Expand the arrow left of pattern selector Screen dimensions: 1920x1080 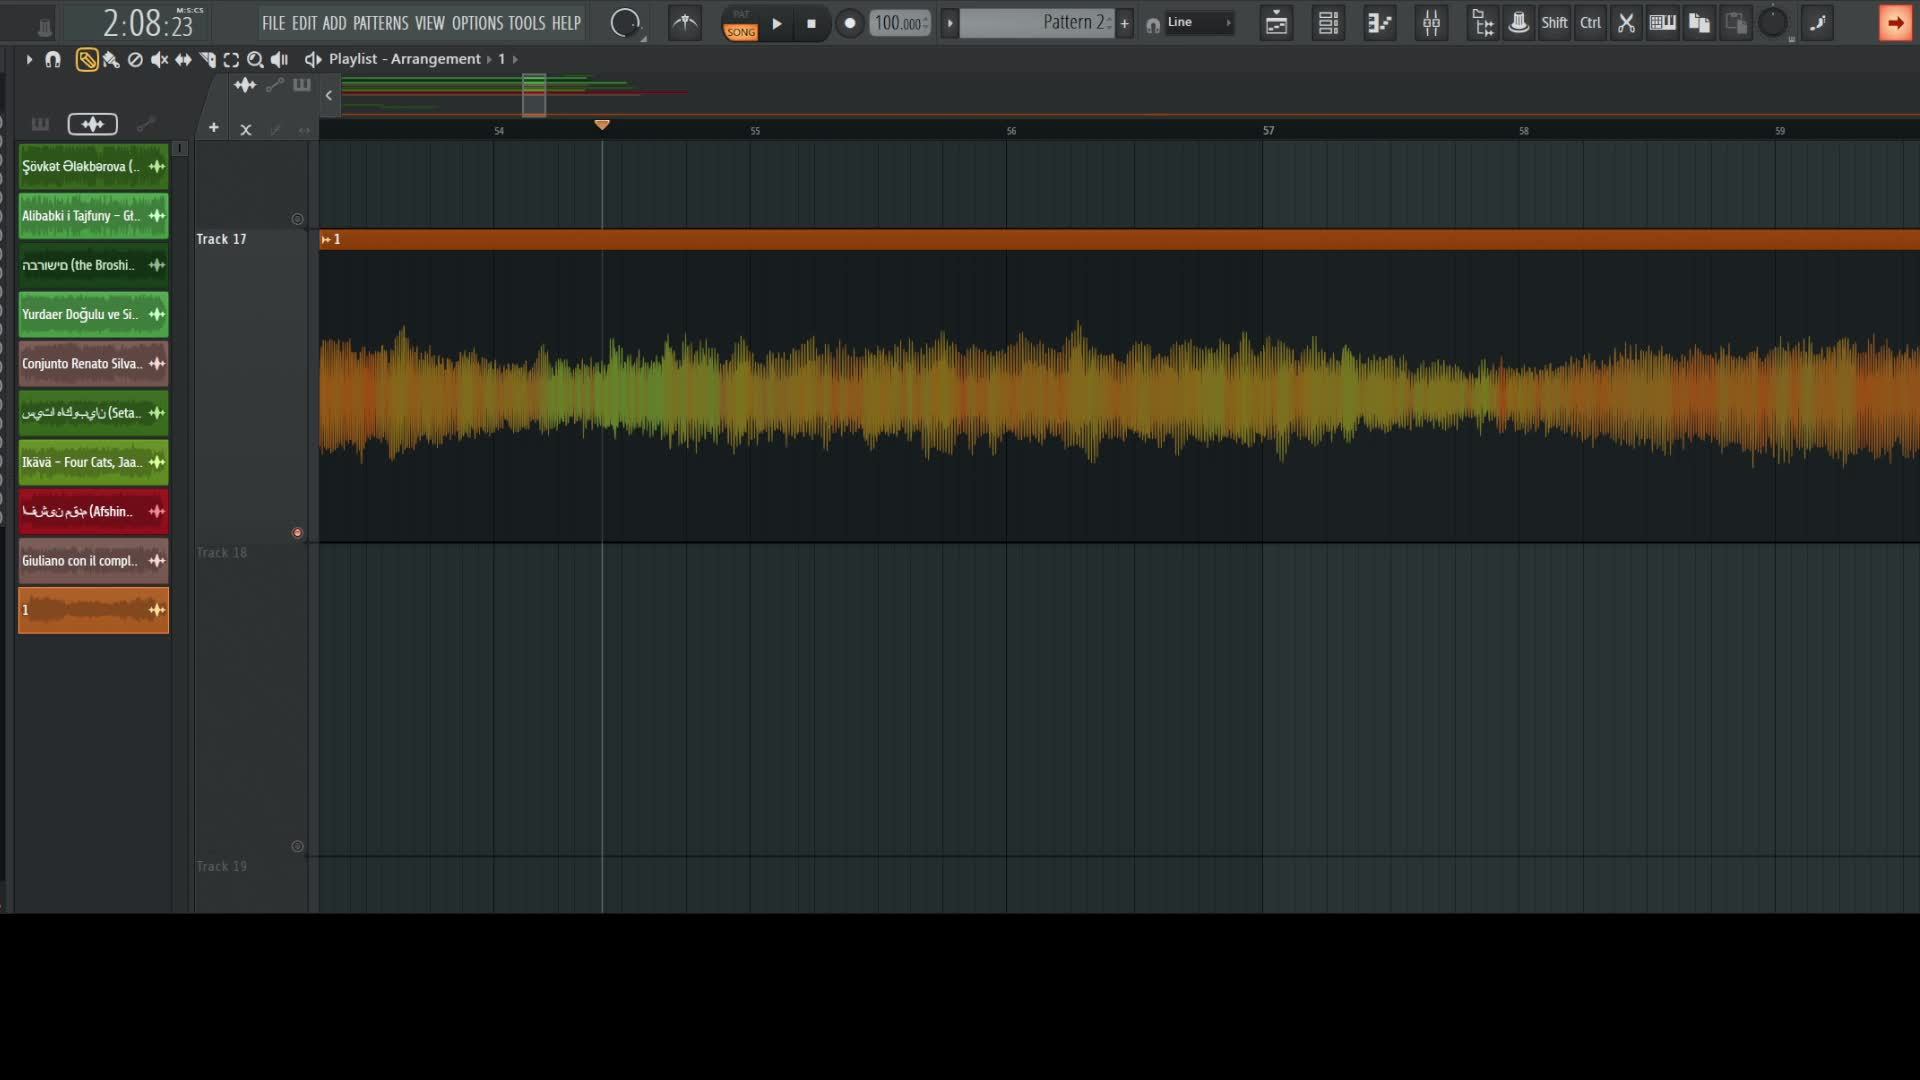pyautogui.click(x=950, y=23)
